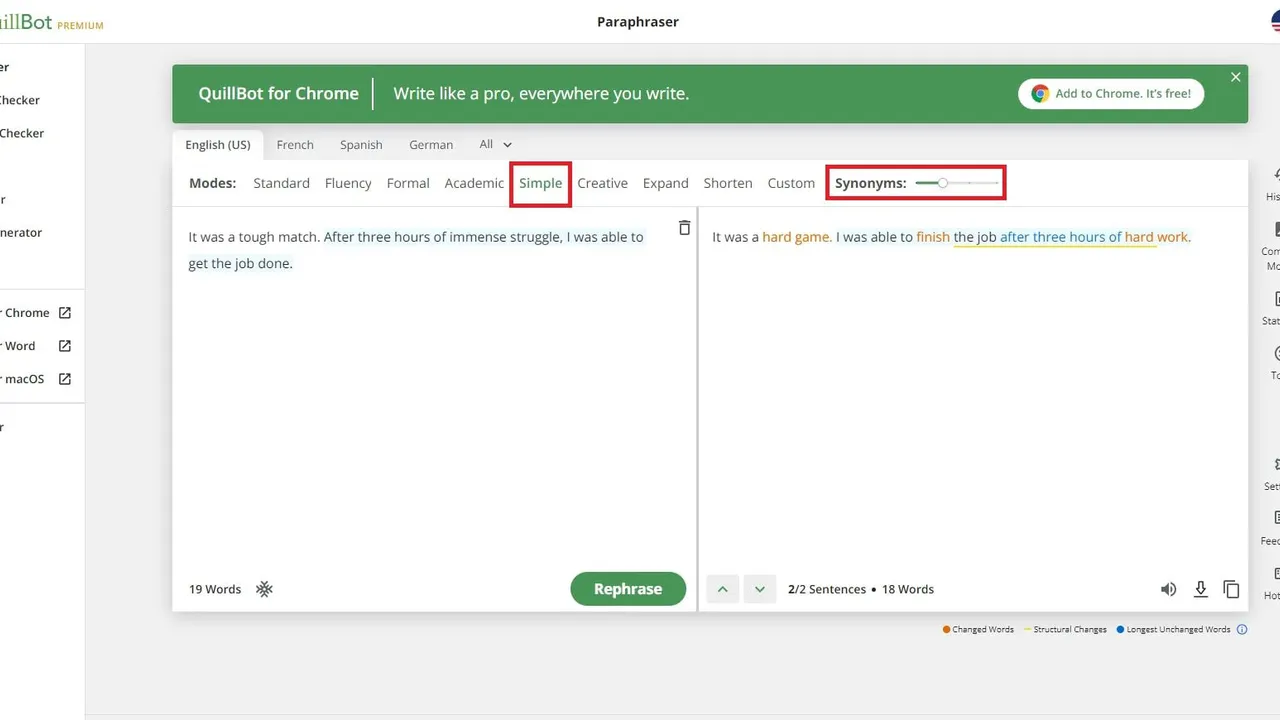Switch to the German language tab
Image resolution: width=1280 pixels, height=720 pixels.
point(431,145)
